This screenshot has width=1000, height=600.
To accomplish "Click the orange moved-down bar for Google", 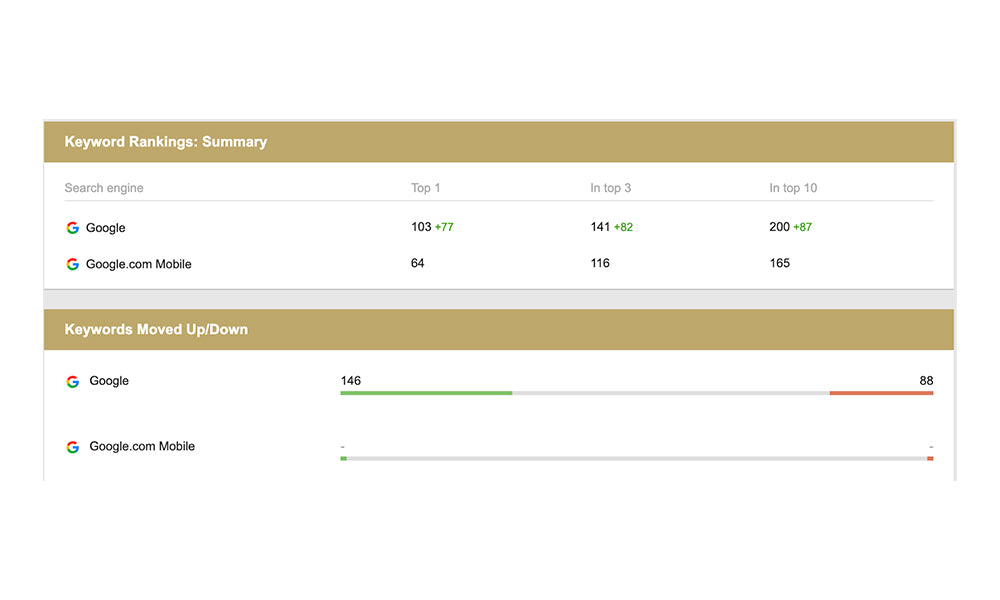I will (x=881, y=393).
